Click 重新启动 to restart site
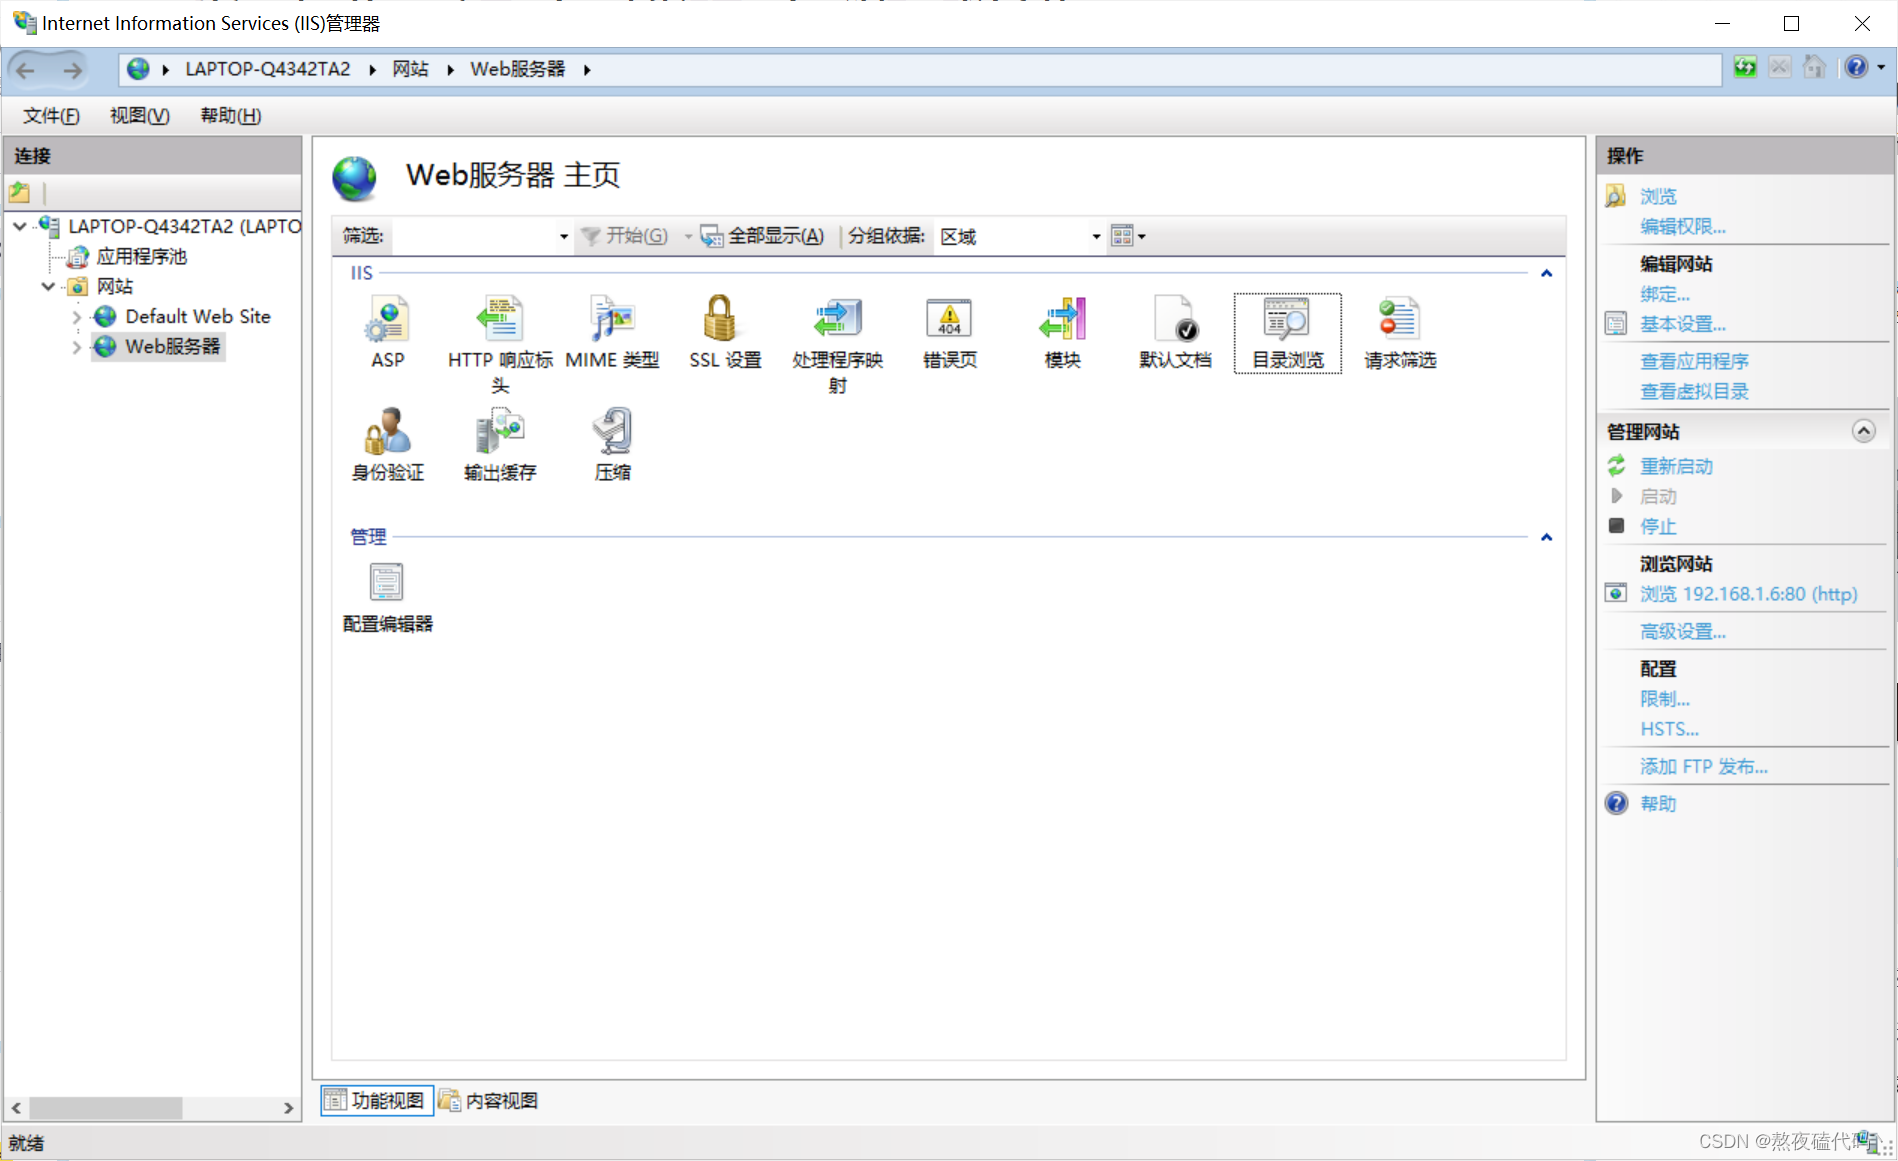Viewport: 1898px width, 1161px height. coord(1676,467)
